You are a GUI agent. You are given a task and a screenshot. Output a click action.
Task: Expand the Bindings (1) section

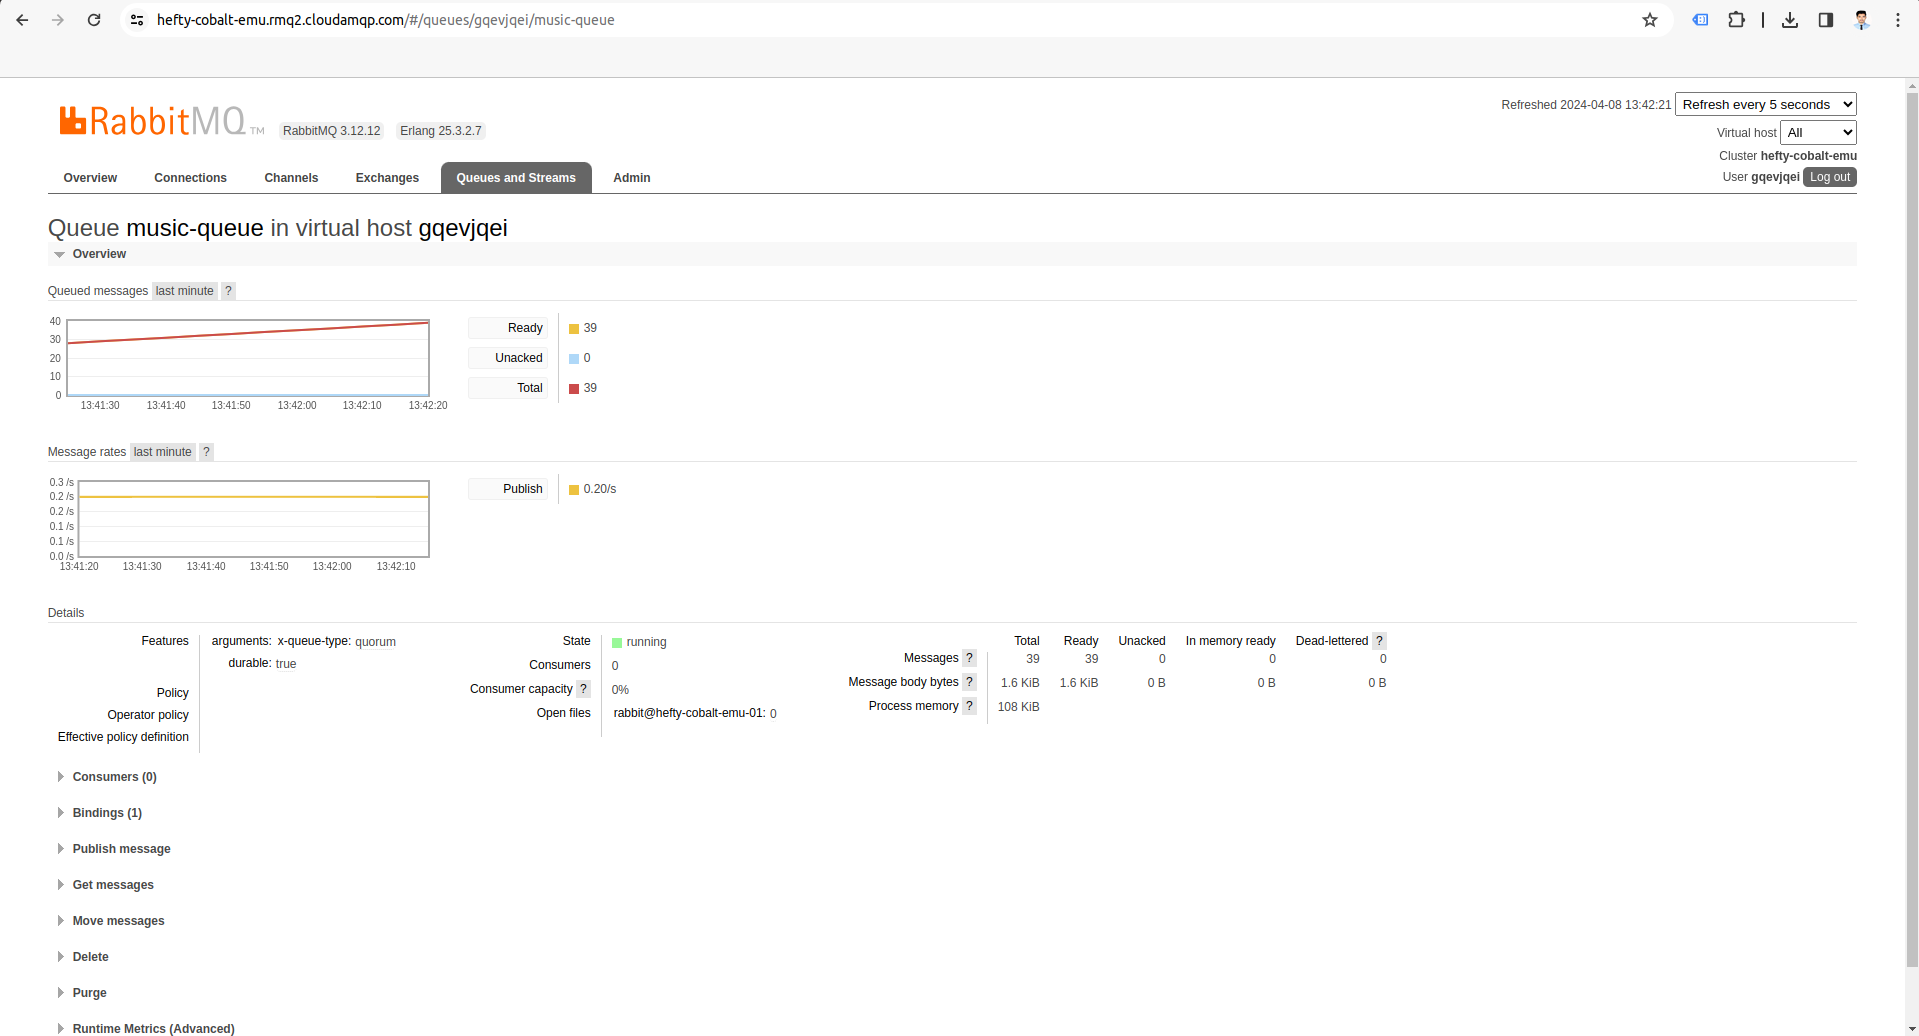pos(107,813)
